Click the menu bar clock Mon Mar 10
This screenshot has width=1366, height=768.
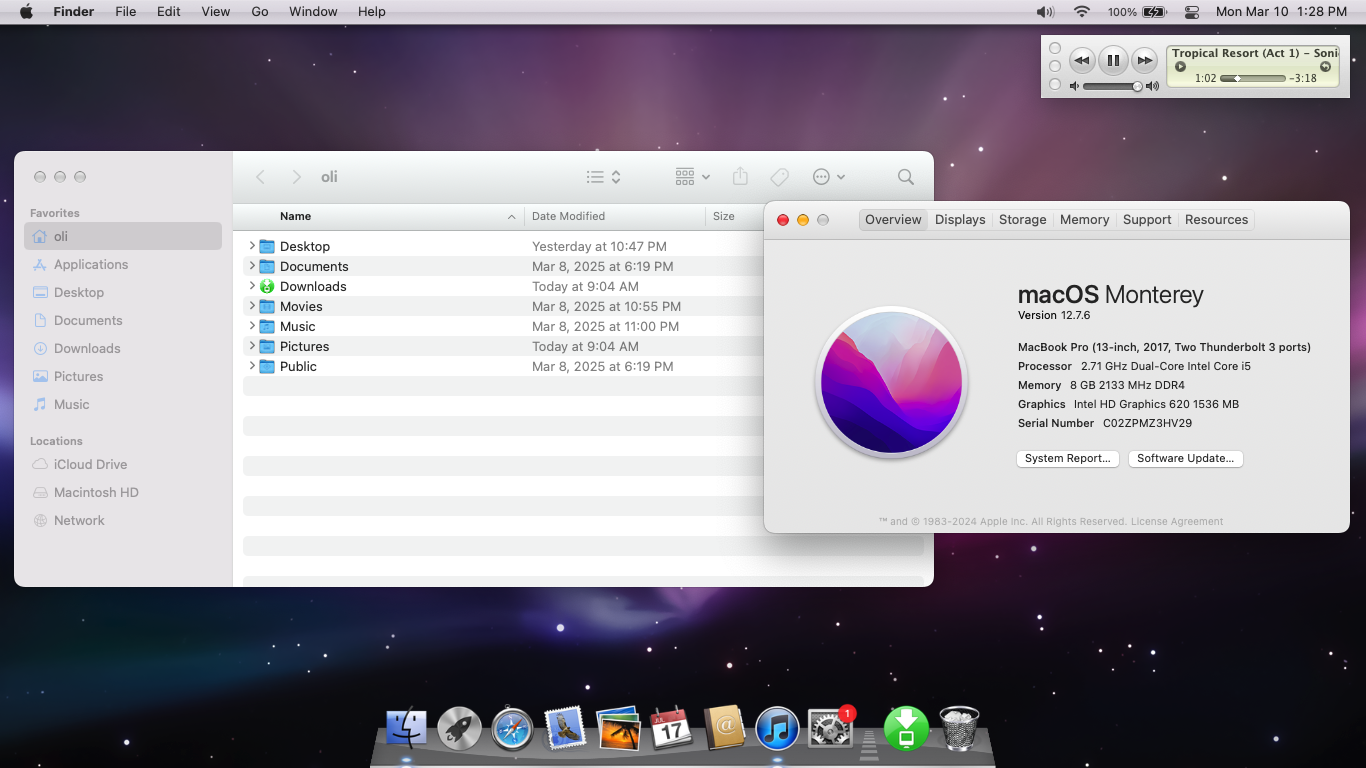point(1281,12)
